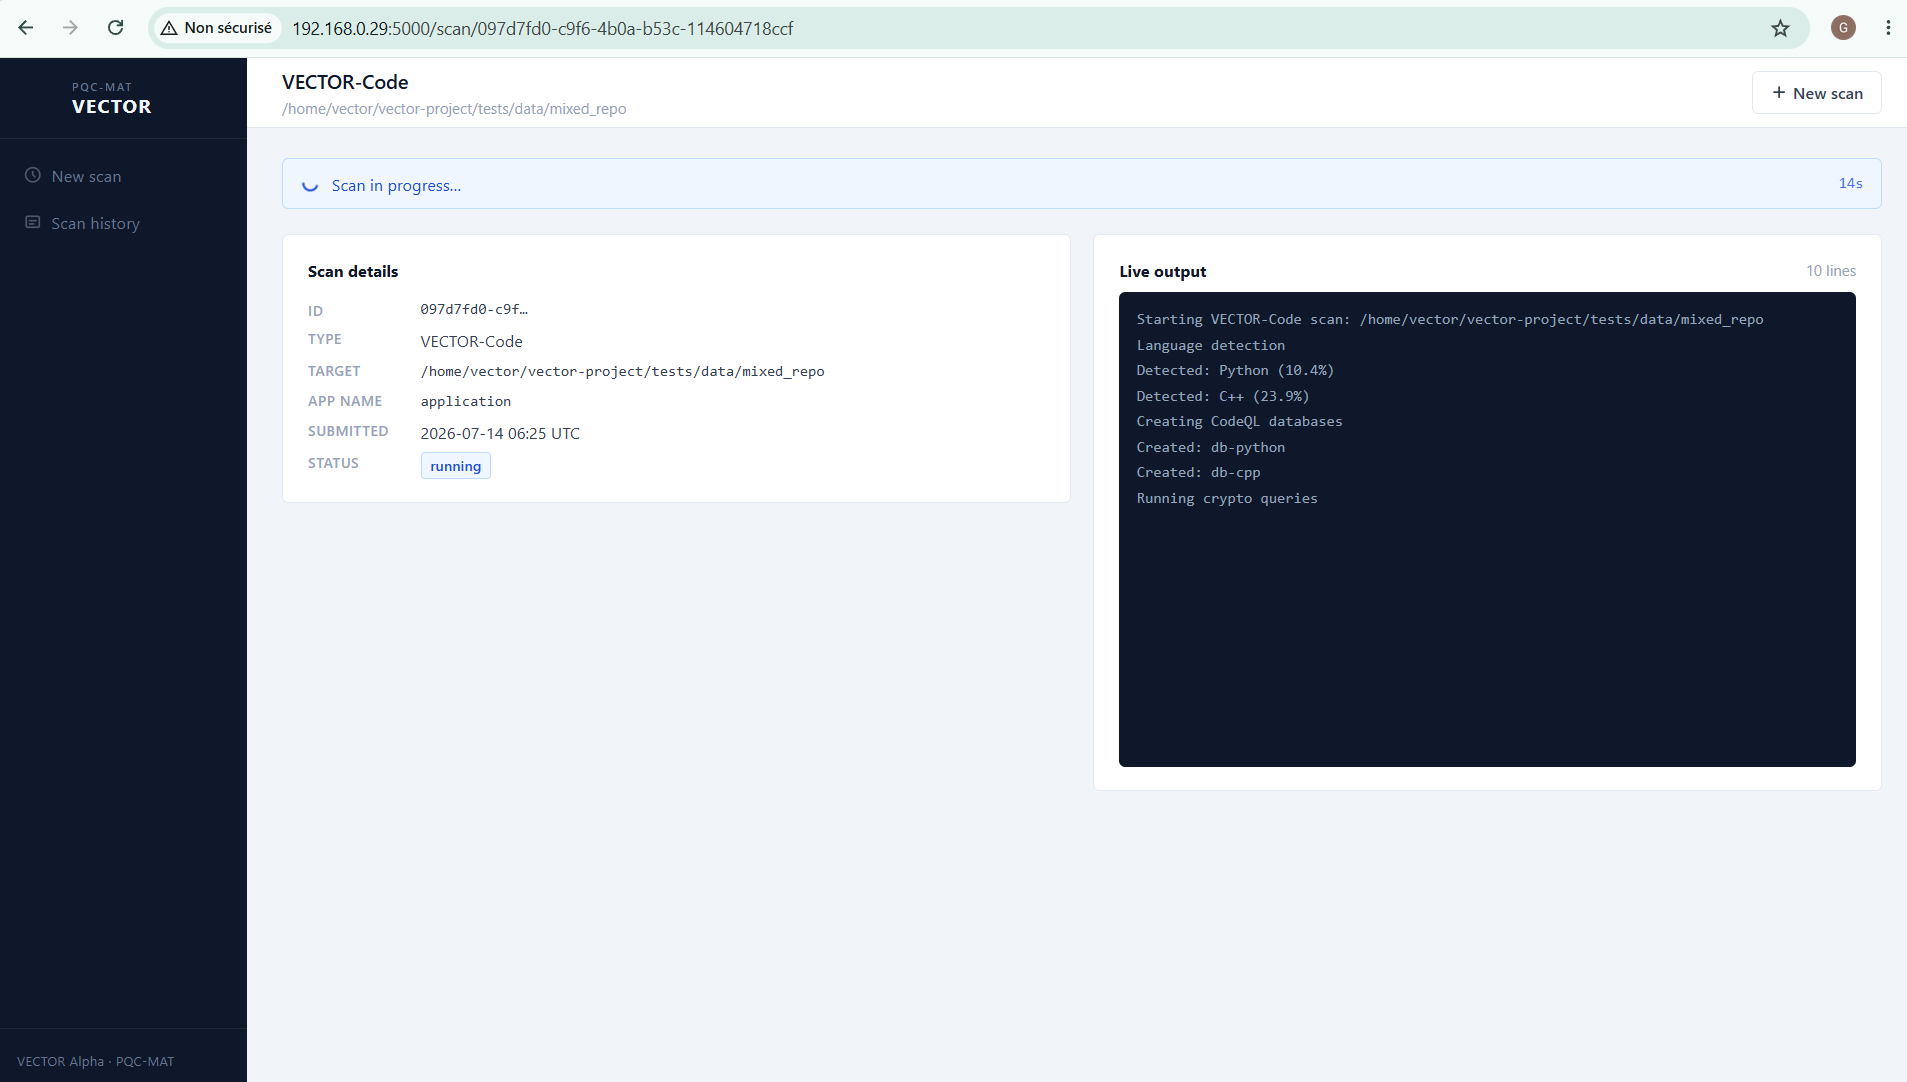Click the Live output heading

1162,271
